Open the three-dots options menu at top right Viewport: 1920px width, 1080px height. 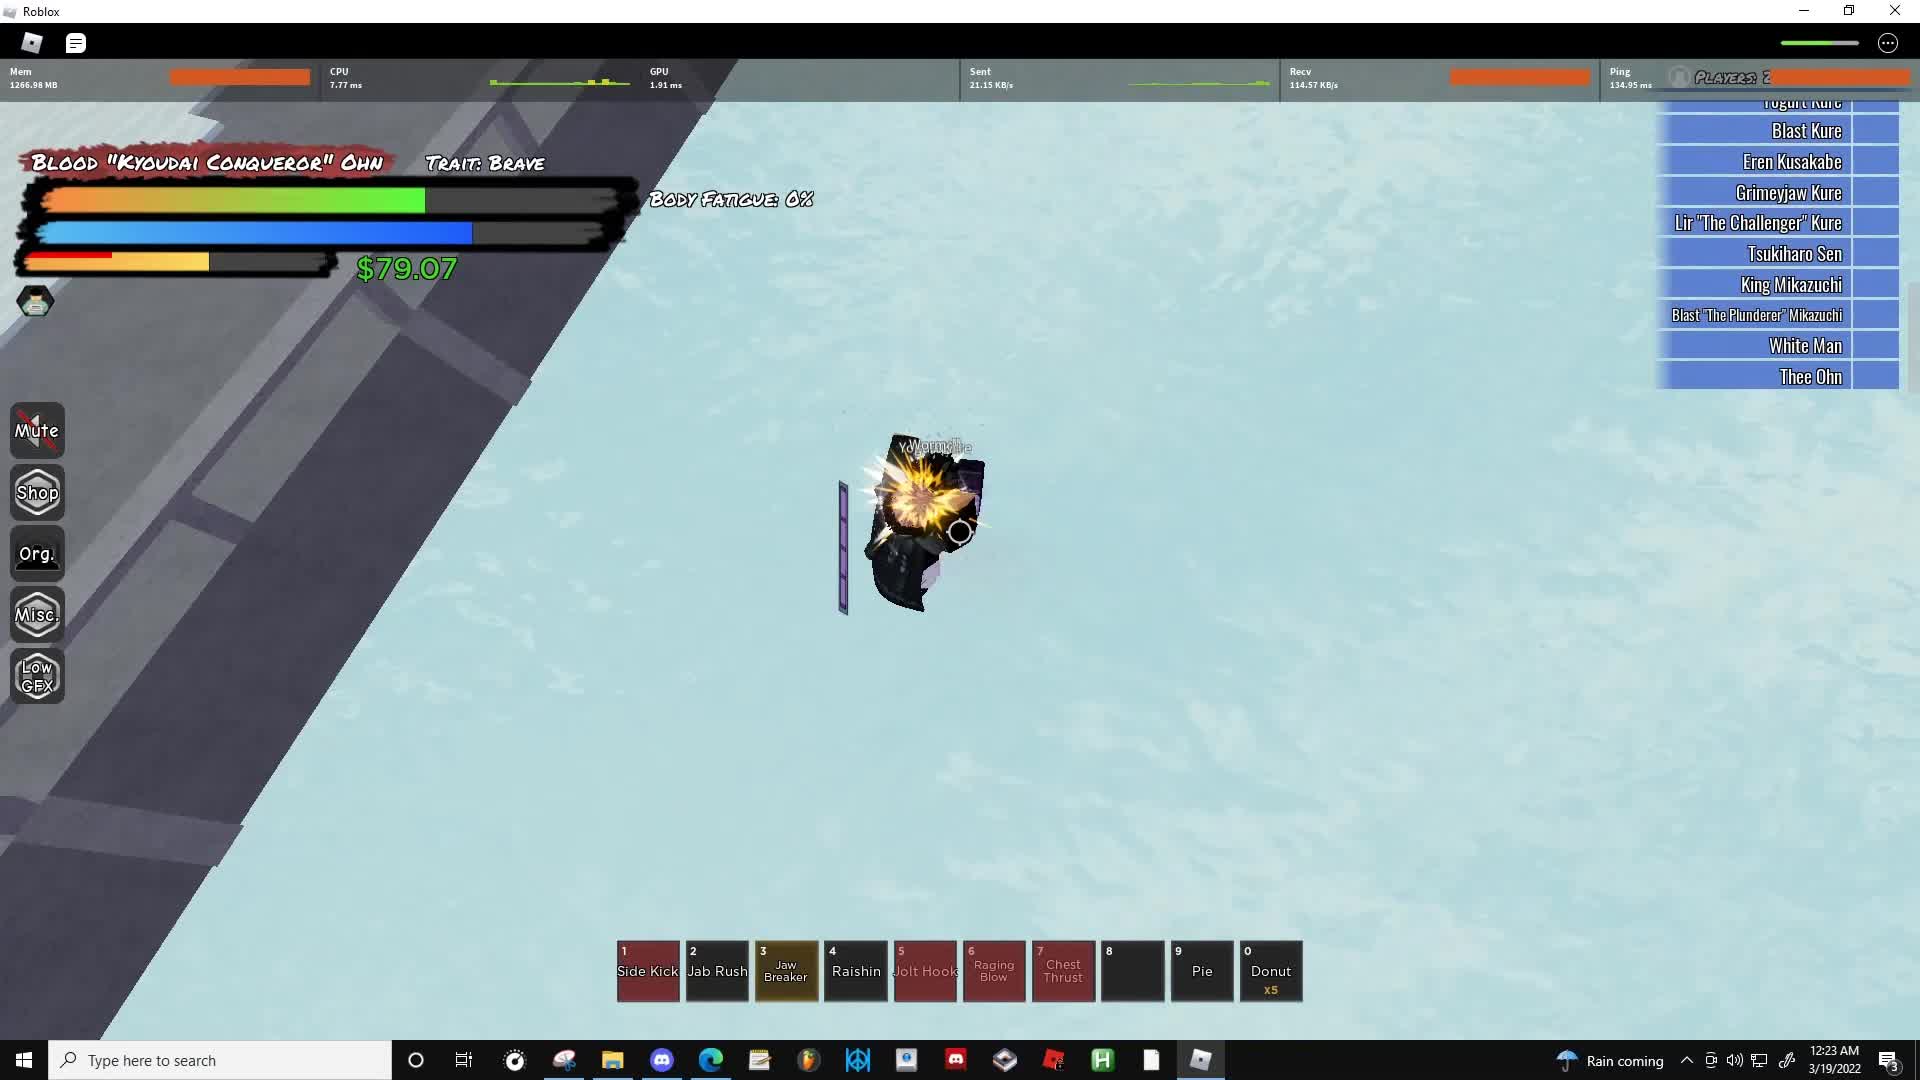(1887, 43)
